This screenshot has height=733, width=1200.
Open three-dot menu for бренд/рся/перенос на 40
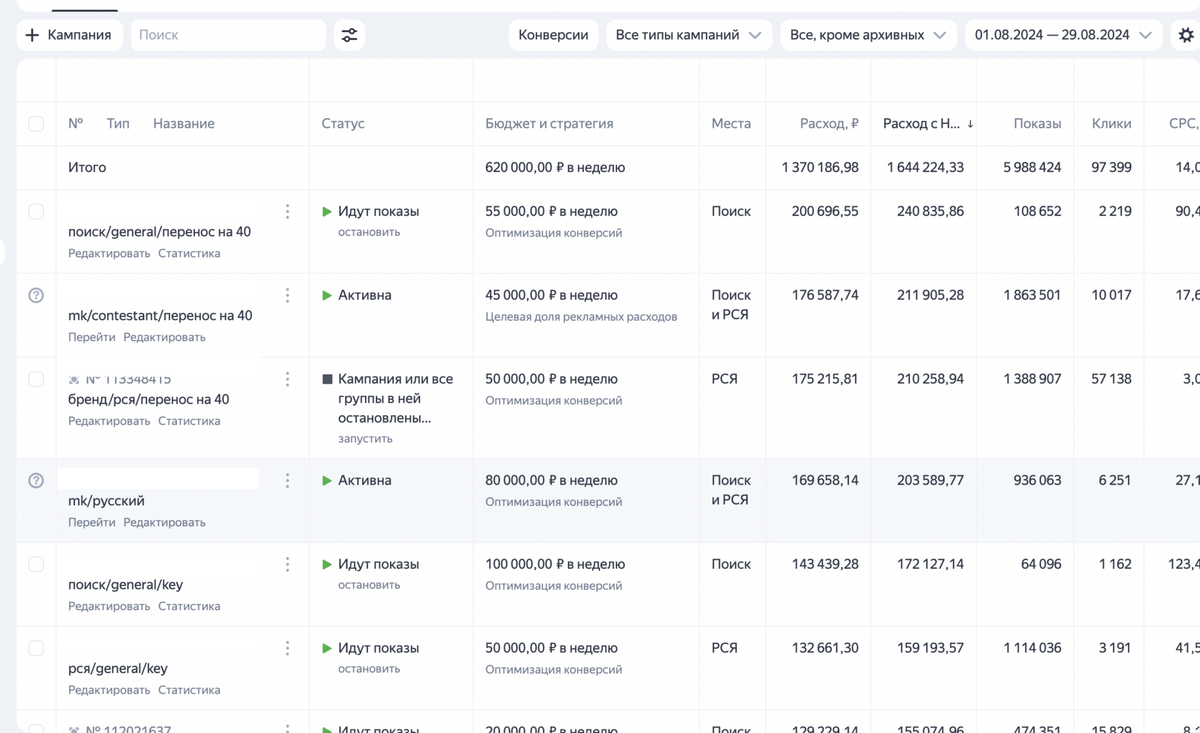coord(287,380)
